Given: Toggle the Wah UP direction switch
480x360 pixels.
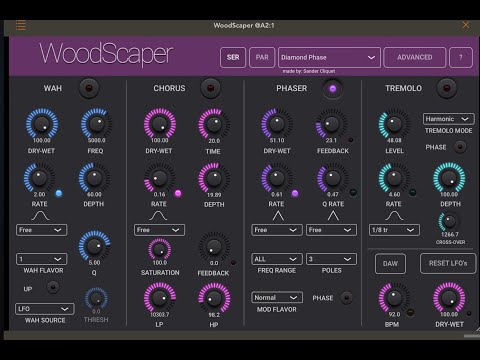Looking at the screenshot, I should (53, 287).
